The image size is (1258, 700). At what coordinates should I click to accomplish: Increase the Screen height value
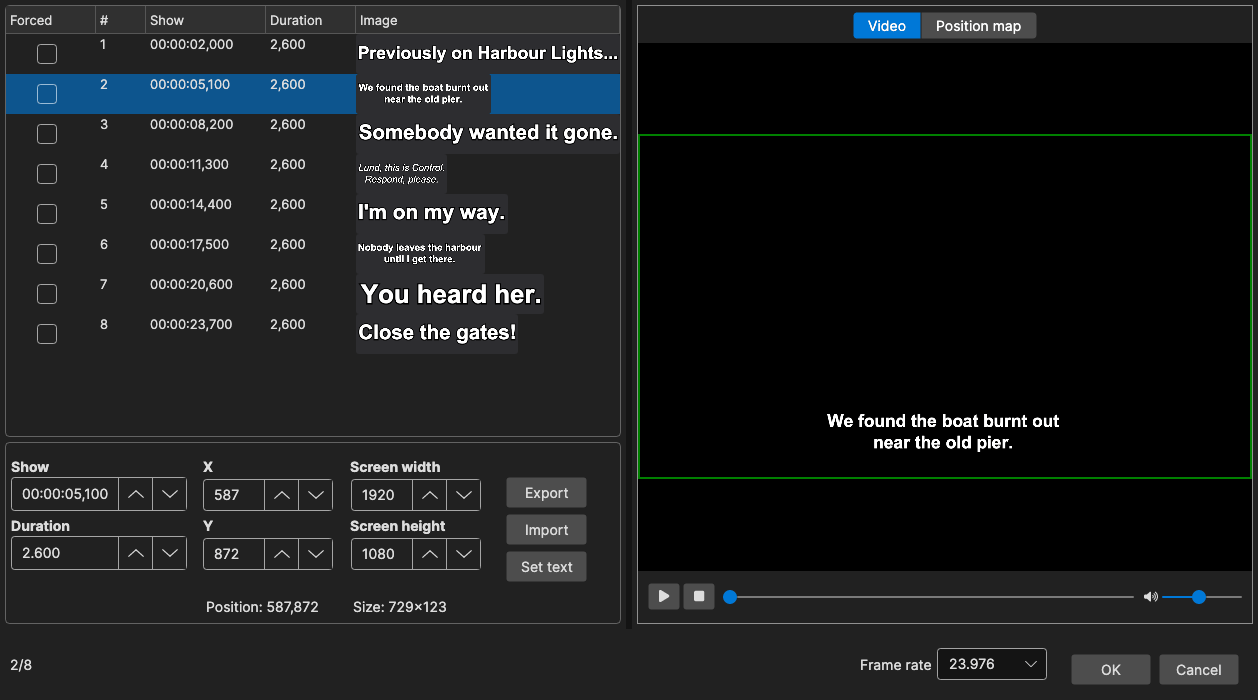point(430,554)
